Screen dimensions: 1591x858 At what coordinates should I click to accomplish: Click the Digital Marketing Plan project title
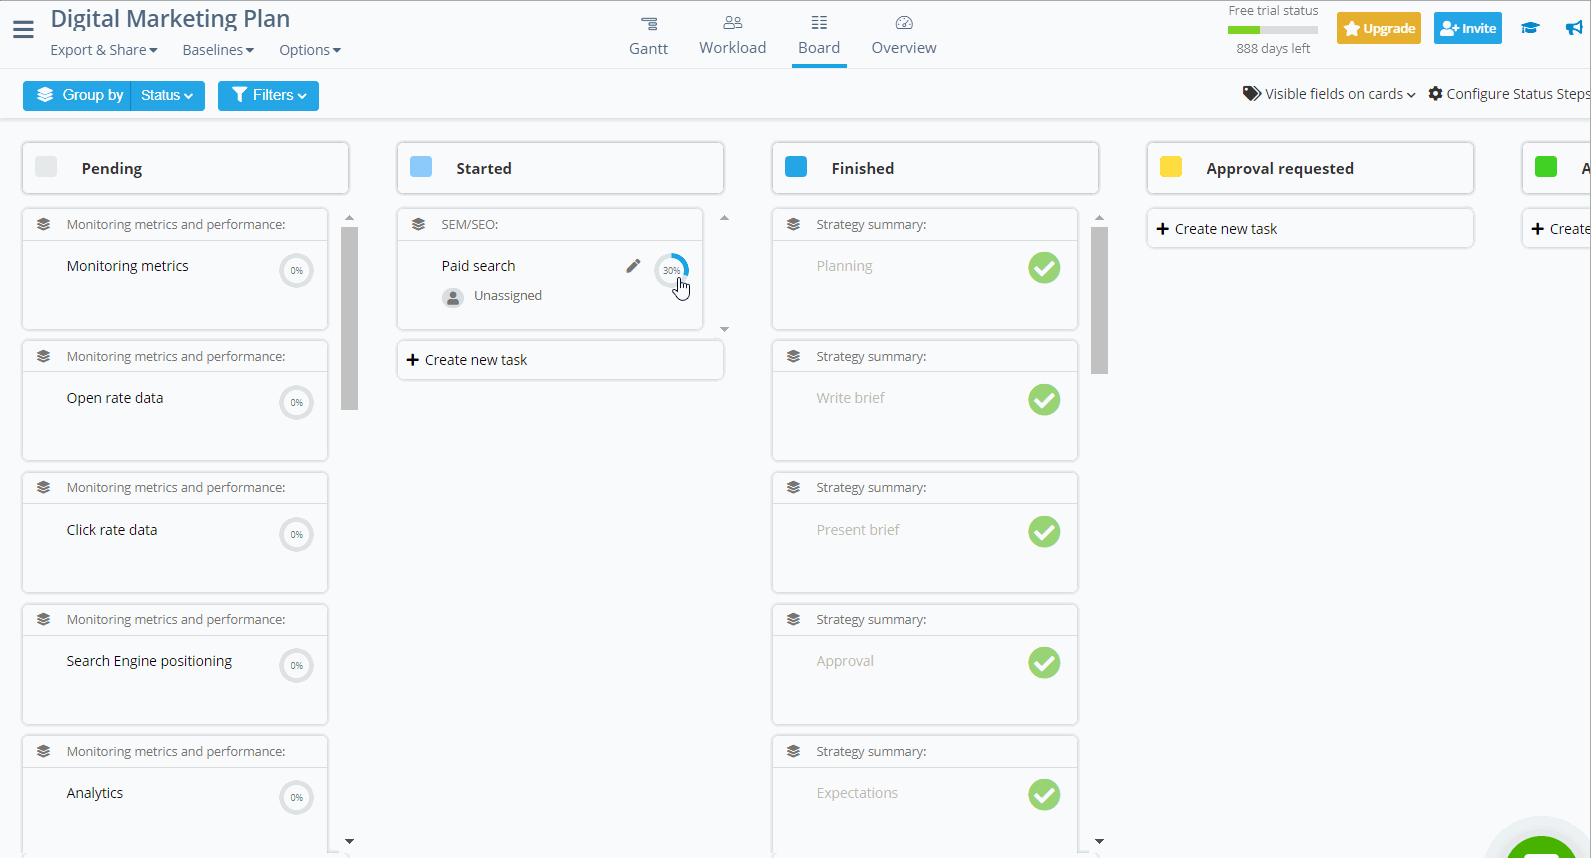tap(170, 19)
